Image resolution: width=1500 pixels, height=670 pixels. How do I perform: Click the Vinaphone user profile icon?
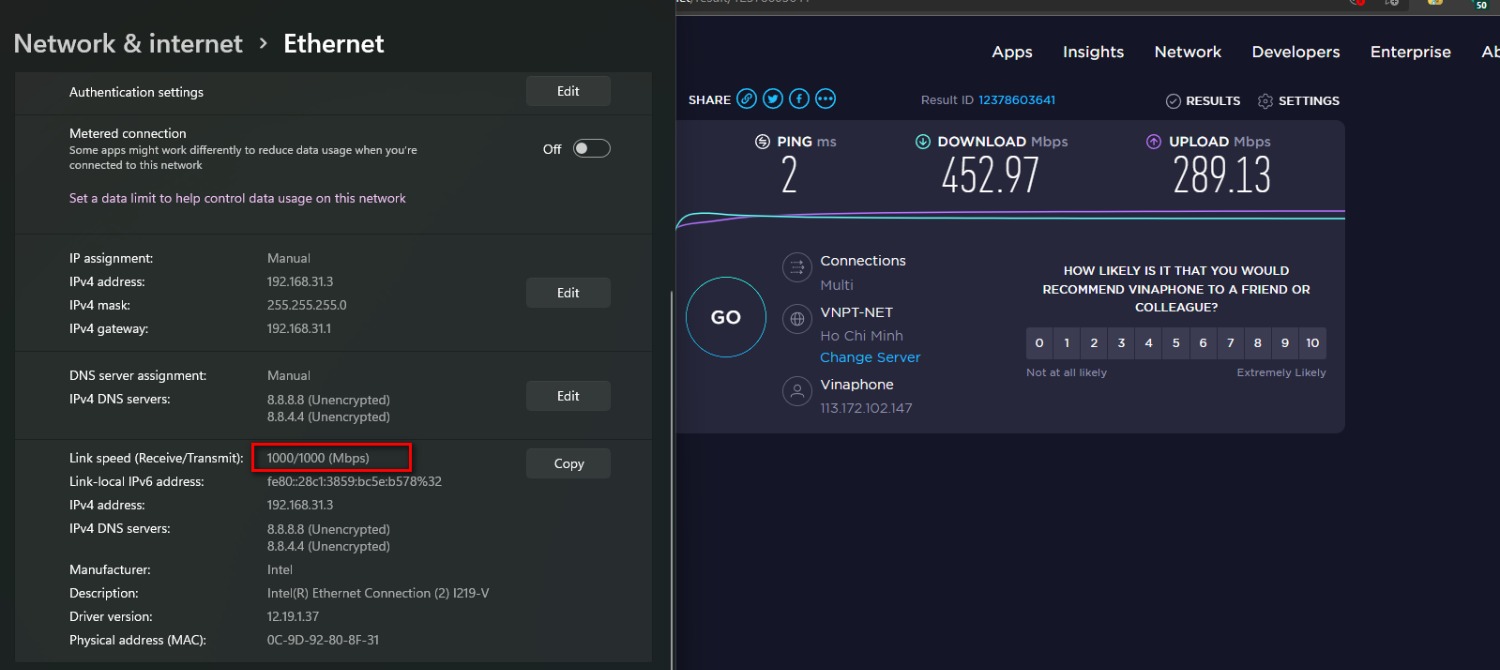(x=797, y=392)
